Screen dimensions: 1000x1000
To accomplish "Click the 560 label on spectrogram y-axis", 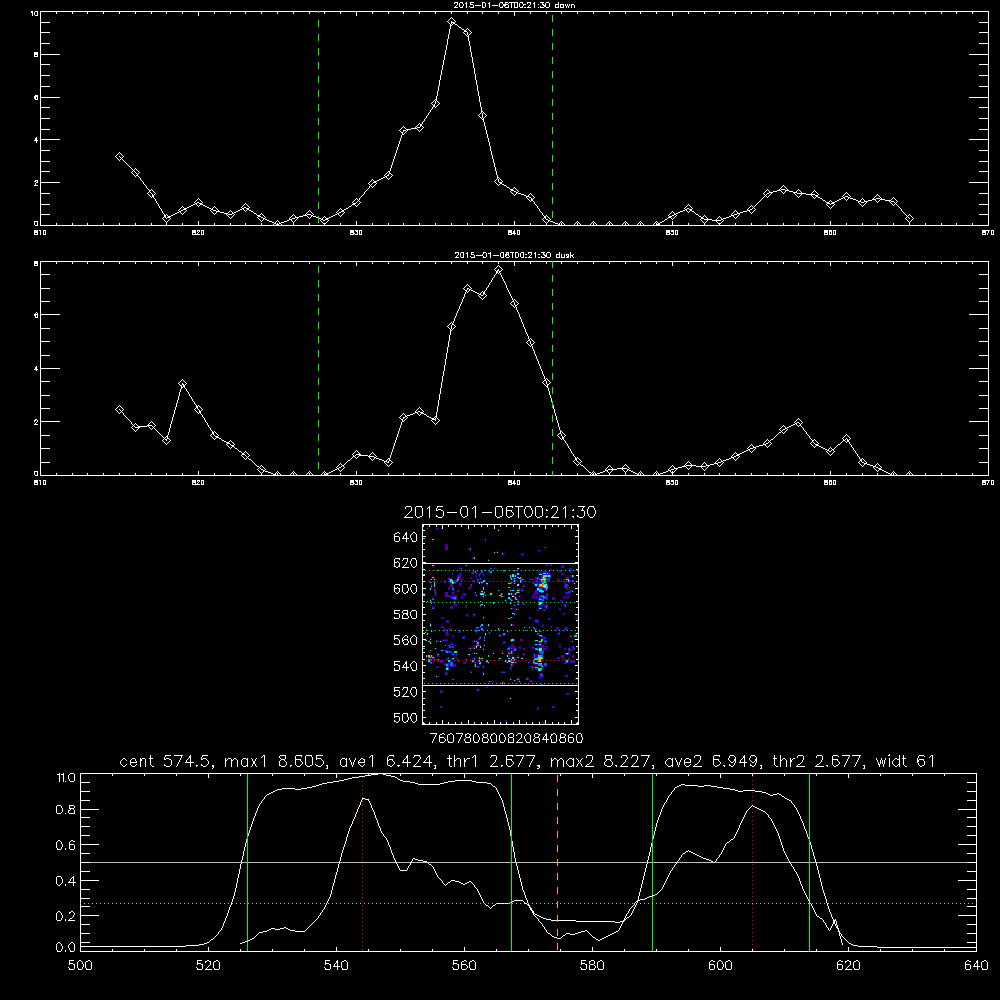I will (x=406, y=640).
